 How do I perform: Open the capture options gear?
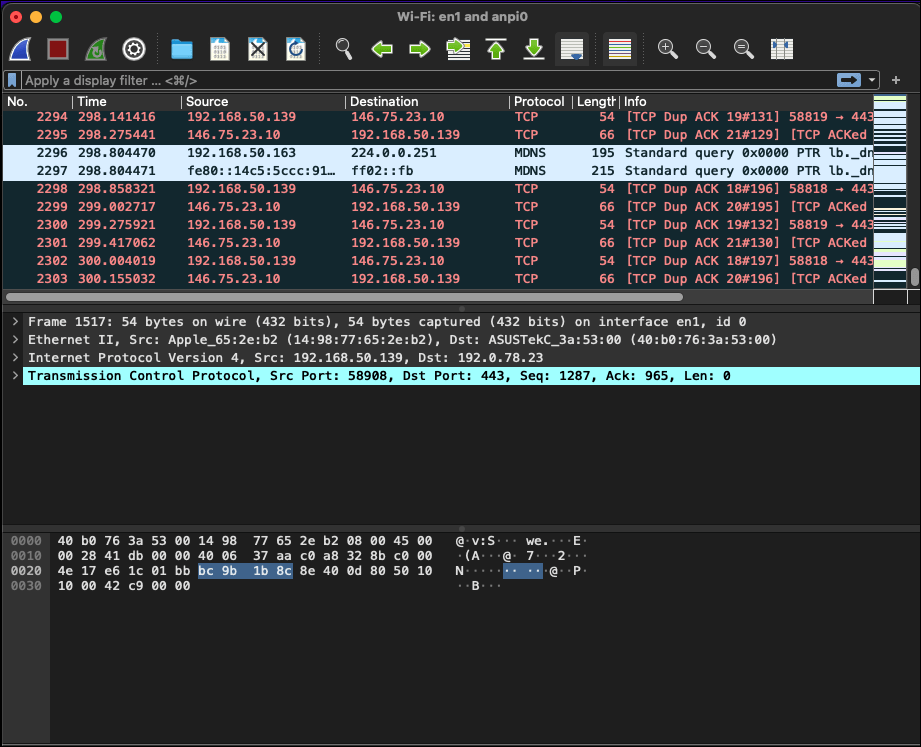[133, 49]
